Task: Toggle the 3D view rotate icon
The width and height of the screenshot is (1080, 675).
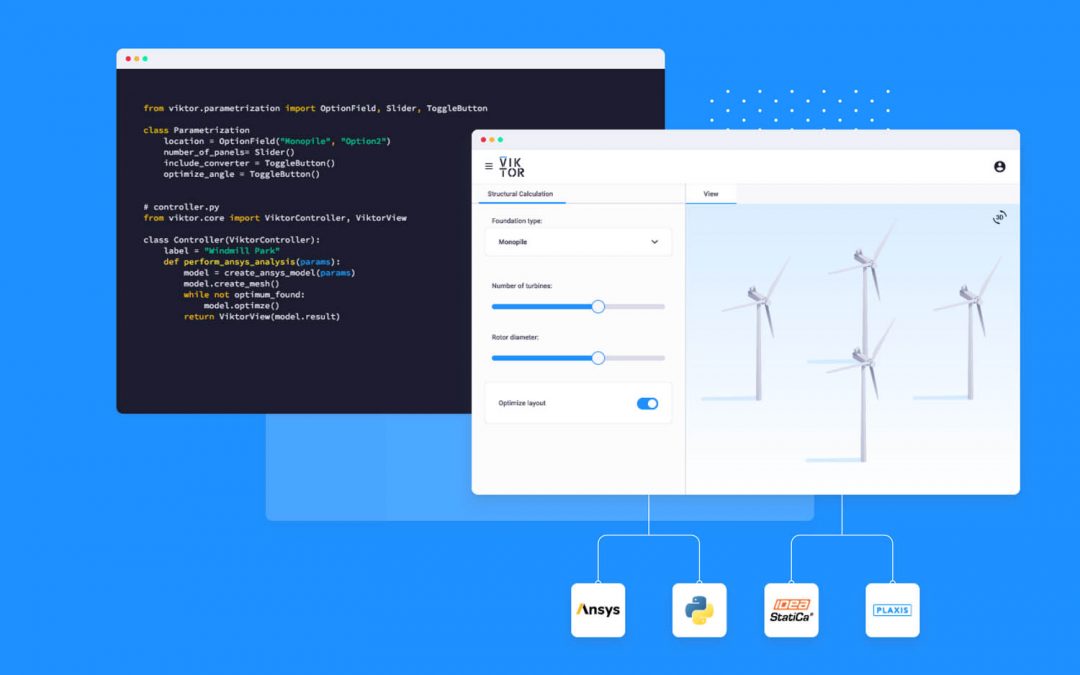Action: pos(999,217)
